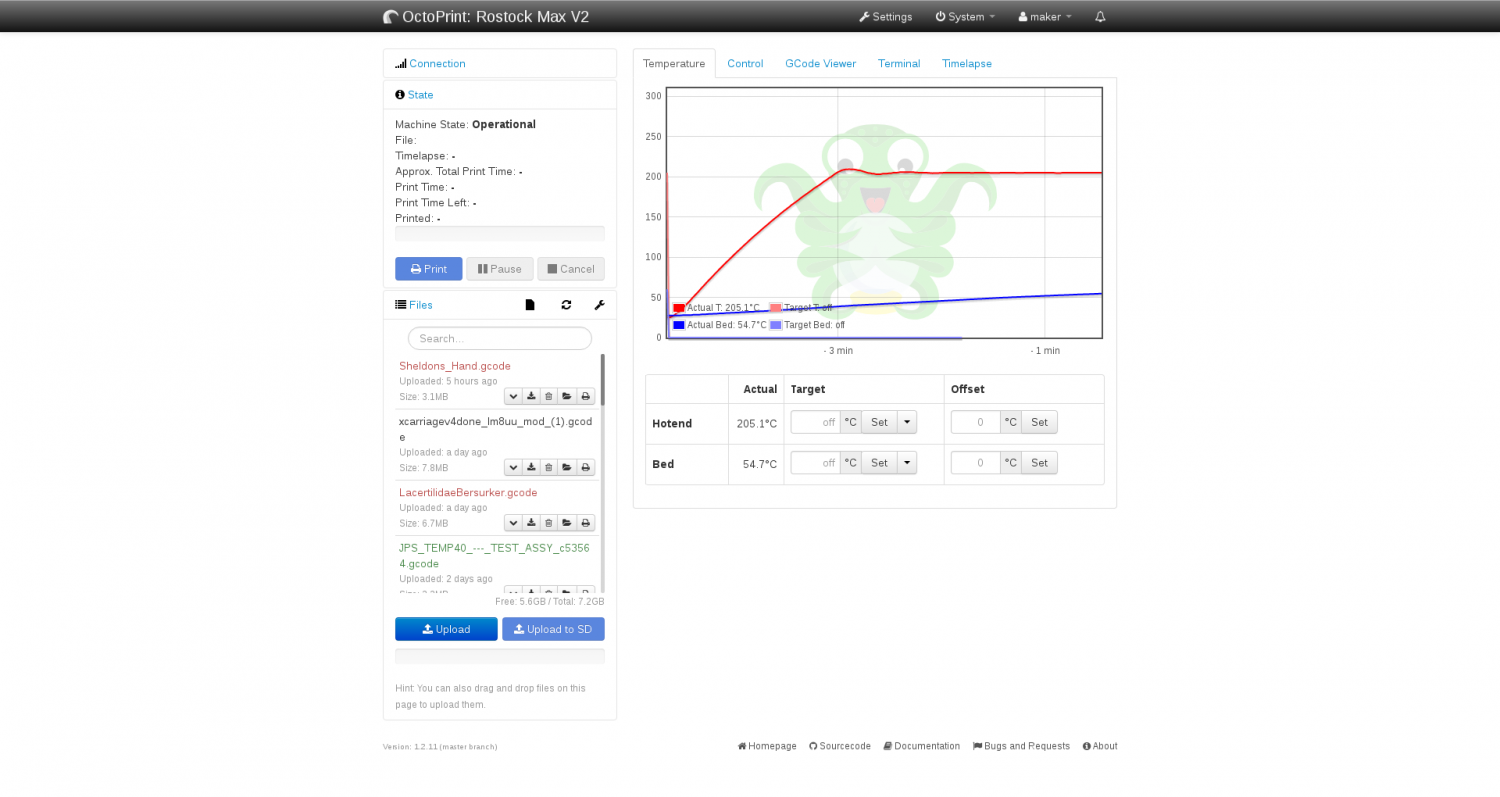
Task: Load LacertilidaeBersurker.gcode via folder icon
Action: tap(567, 522)
